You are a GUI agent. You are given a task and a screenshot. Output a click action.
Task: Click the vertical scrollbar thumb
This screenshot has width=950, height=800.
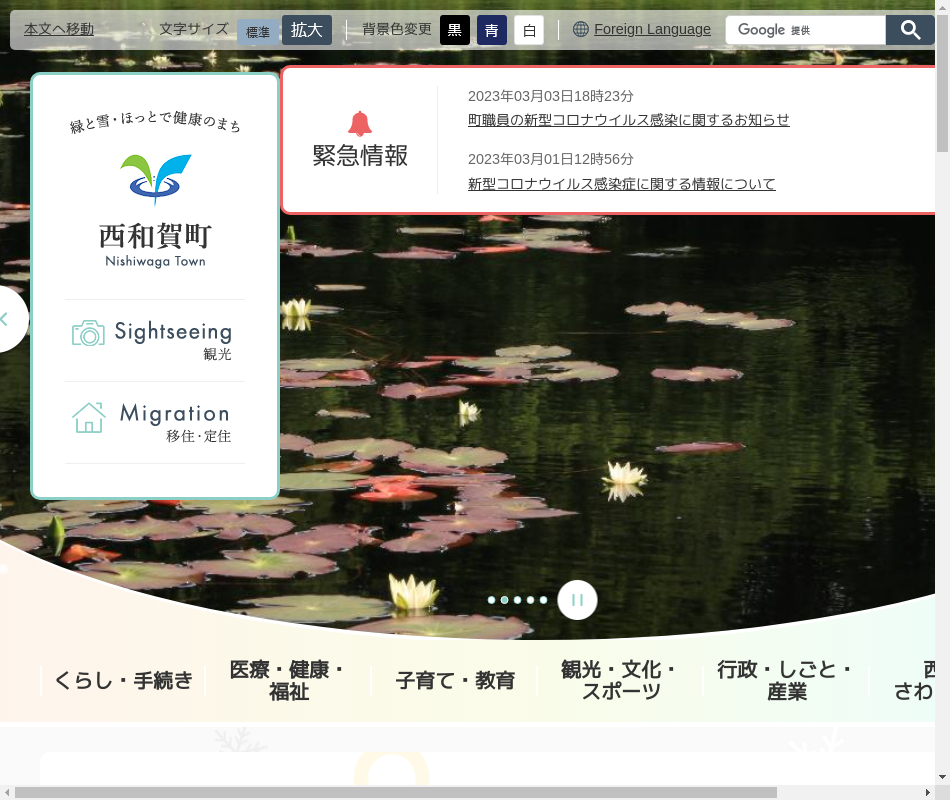tap(942, 83)
